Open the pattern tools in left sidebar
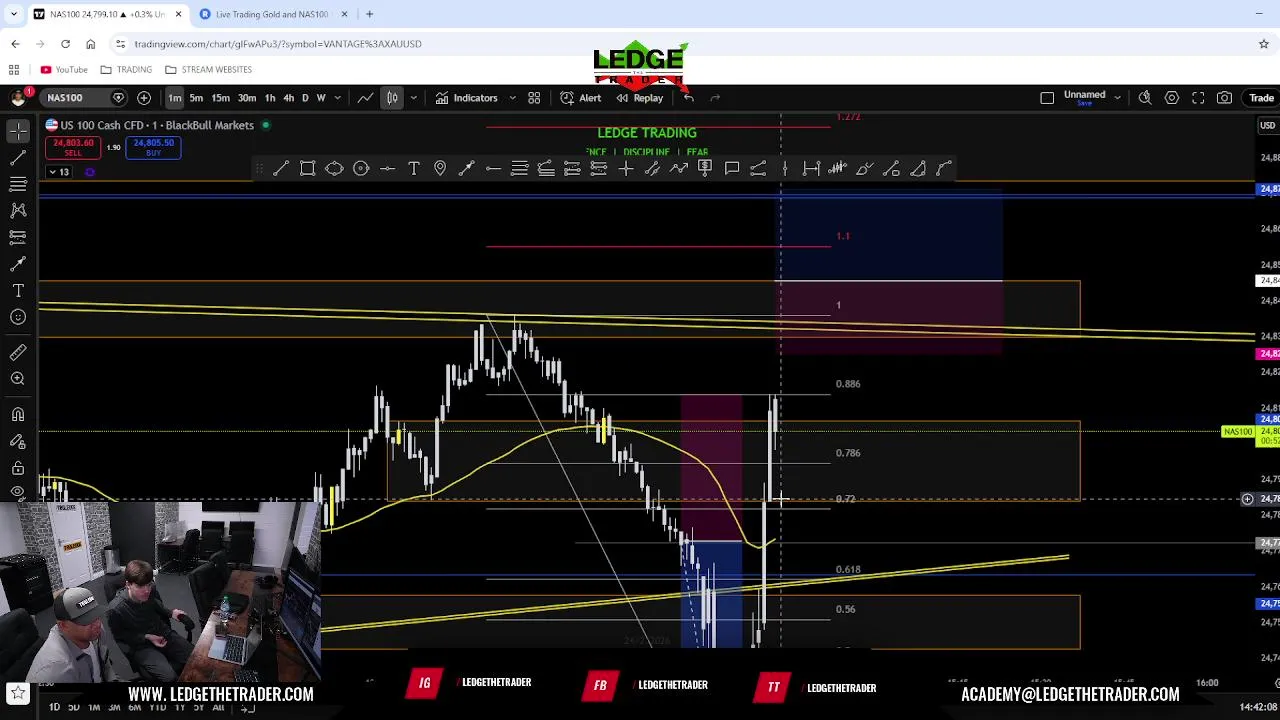Image resolution: width=1280 pixels, height=720 pixels. pyautogui.click(x=18, y=210)
